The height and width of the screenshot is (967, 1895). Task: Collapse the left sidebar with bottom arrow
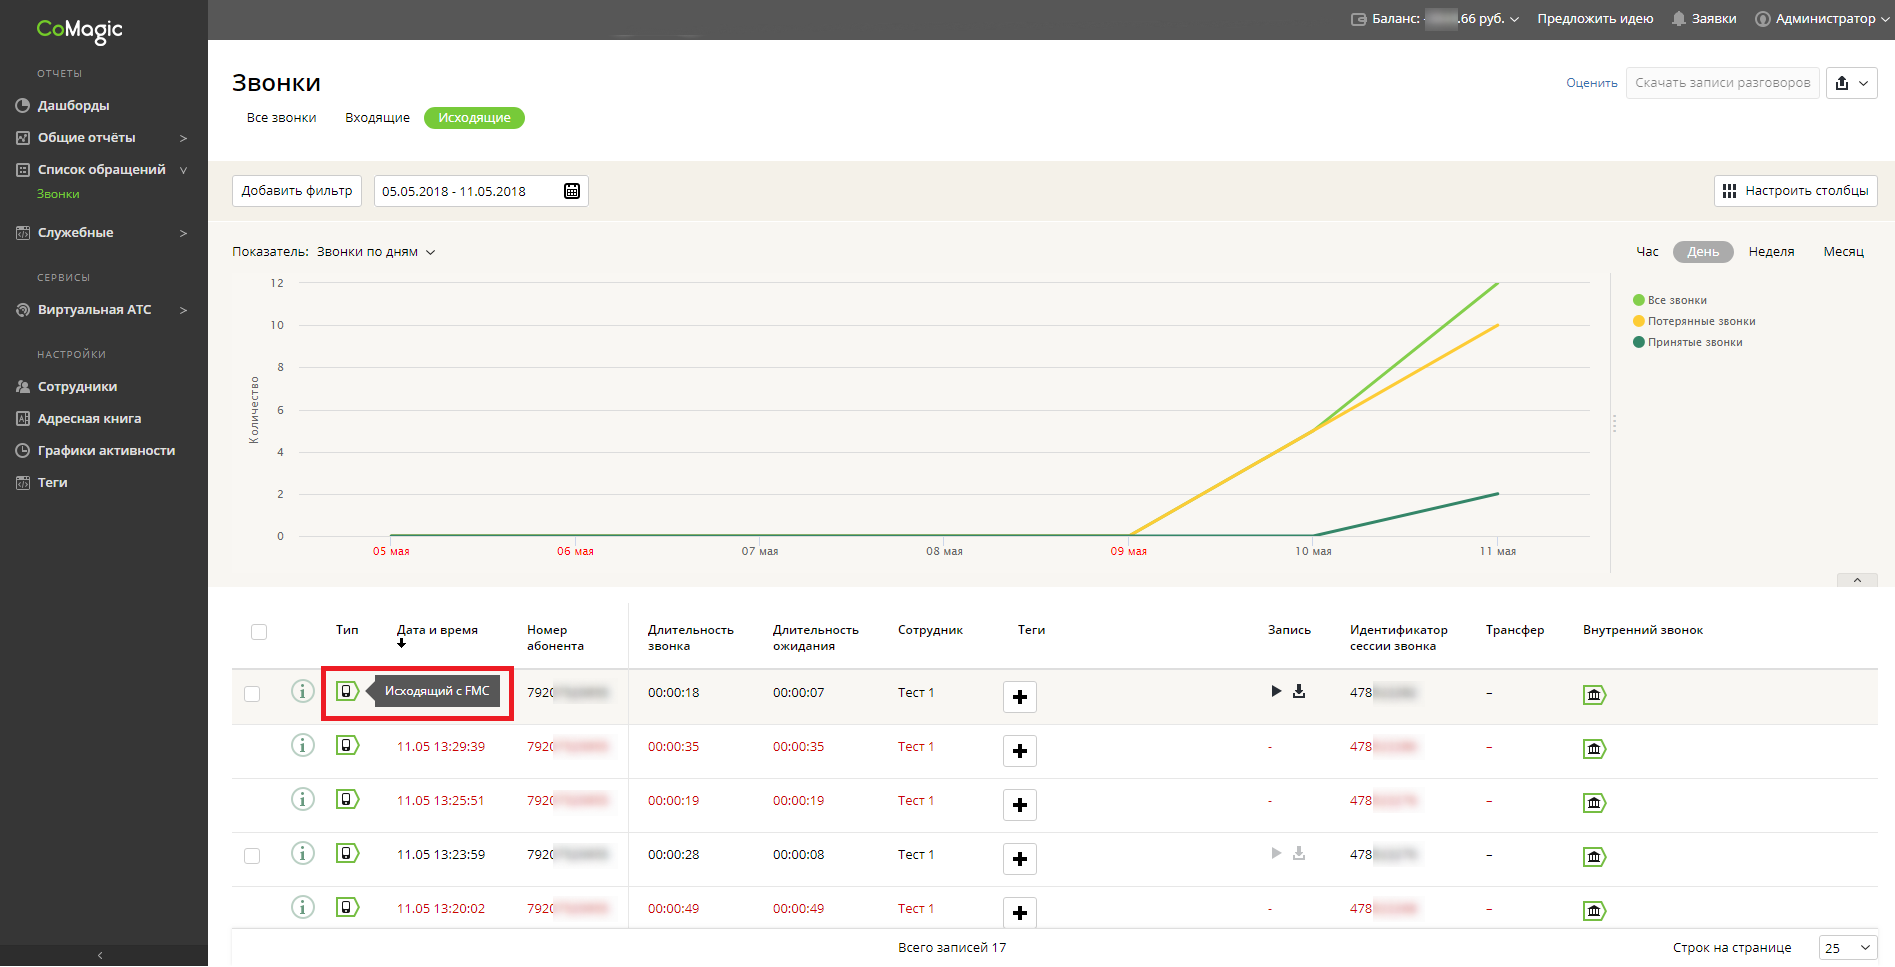pos(100,956)
